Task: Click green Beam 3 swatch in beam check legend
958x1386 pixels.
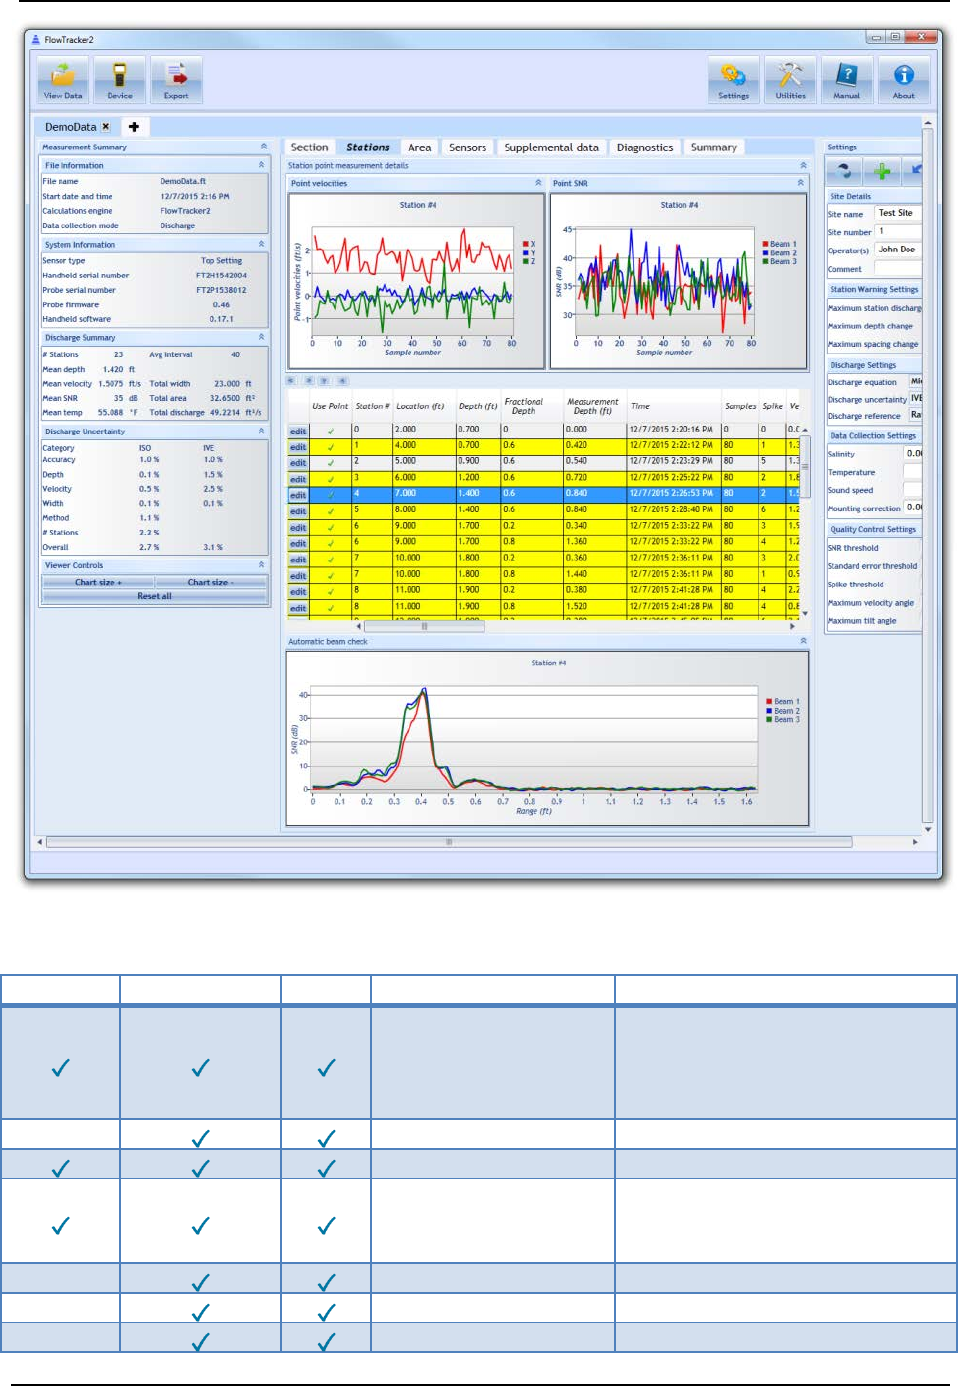Action: coord(769,719)
